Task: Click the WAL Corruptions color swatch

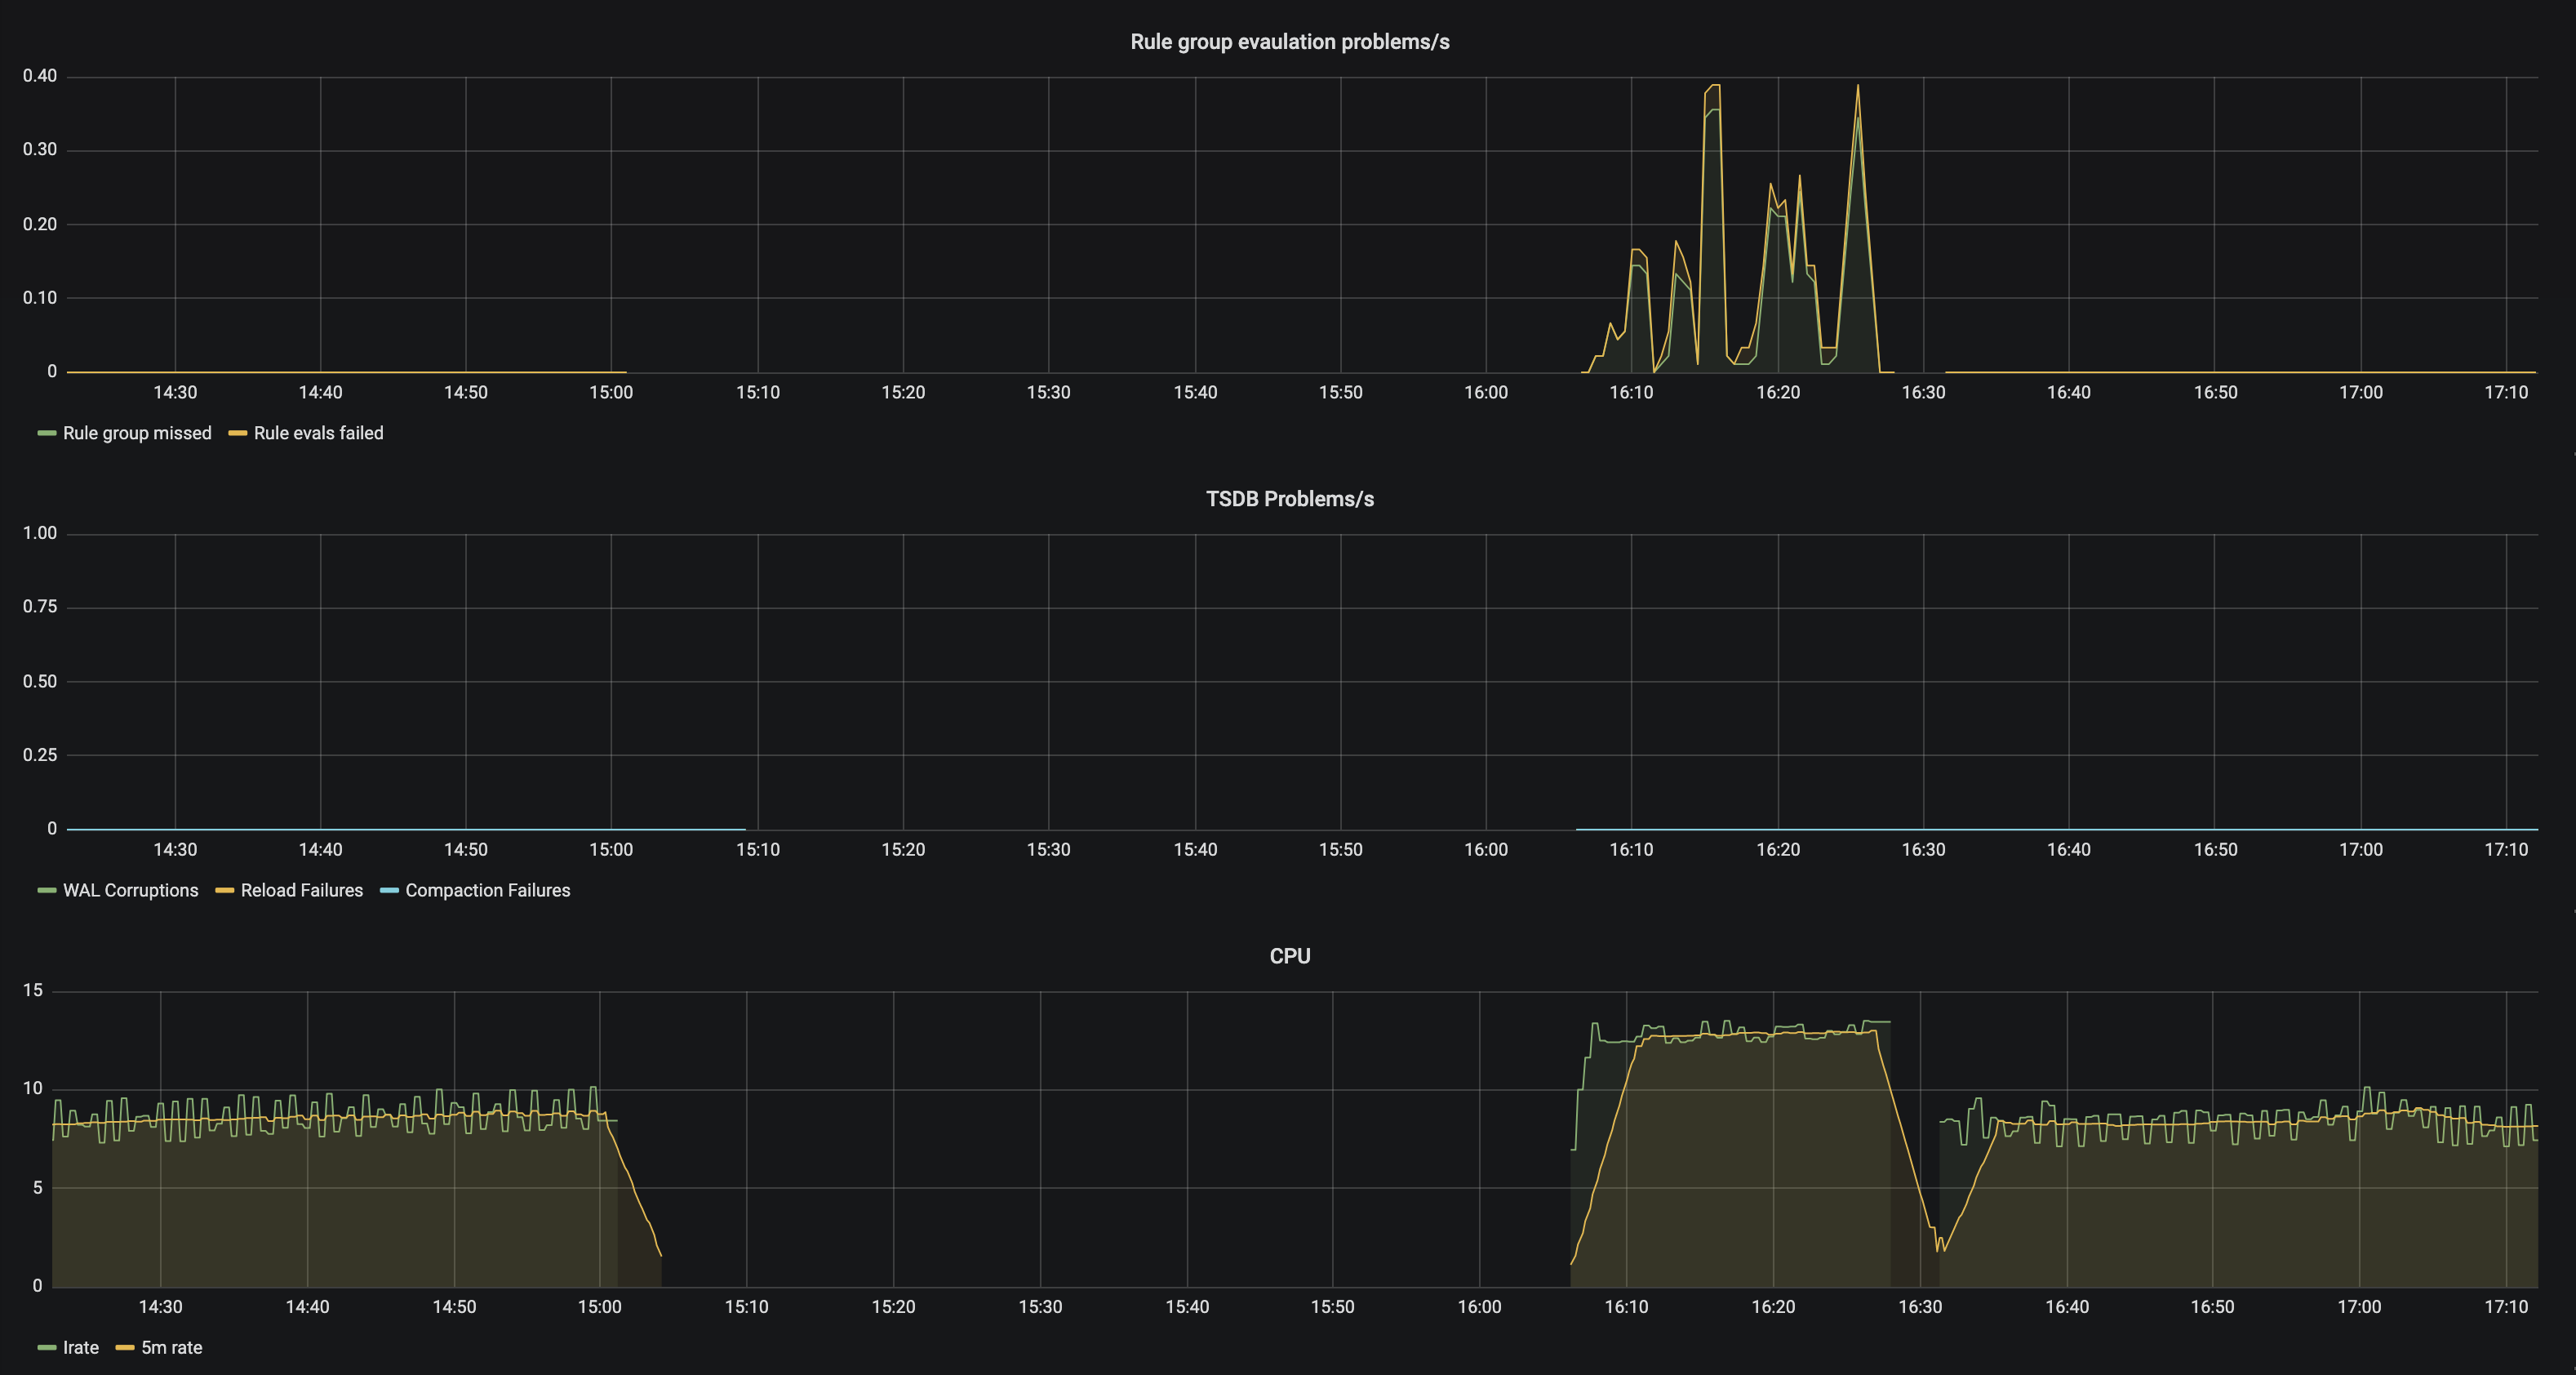Action: tap(46, 890)
